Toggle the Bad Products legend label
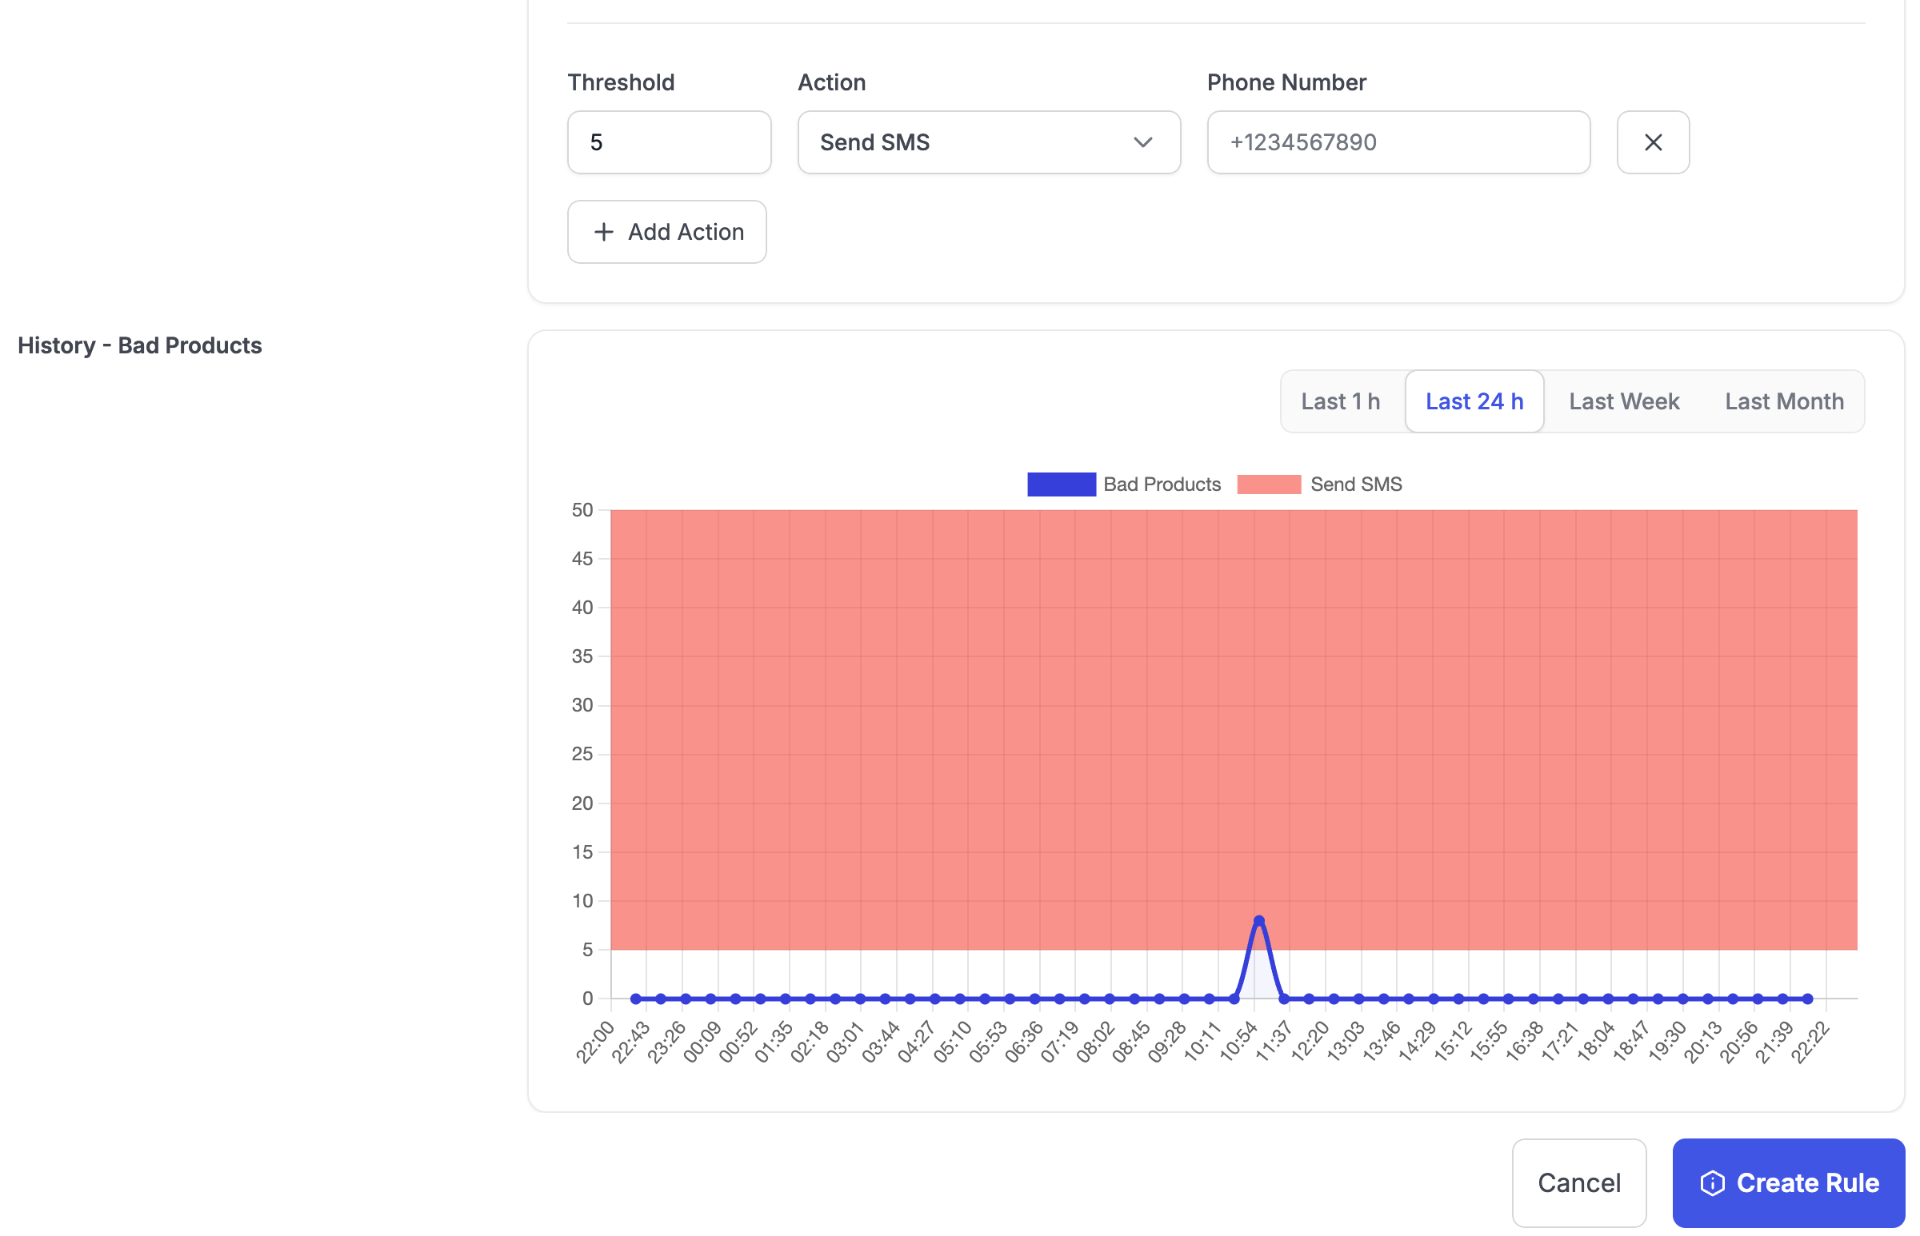 click(1162, 484)
